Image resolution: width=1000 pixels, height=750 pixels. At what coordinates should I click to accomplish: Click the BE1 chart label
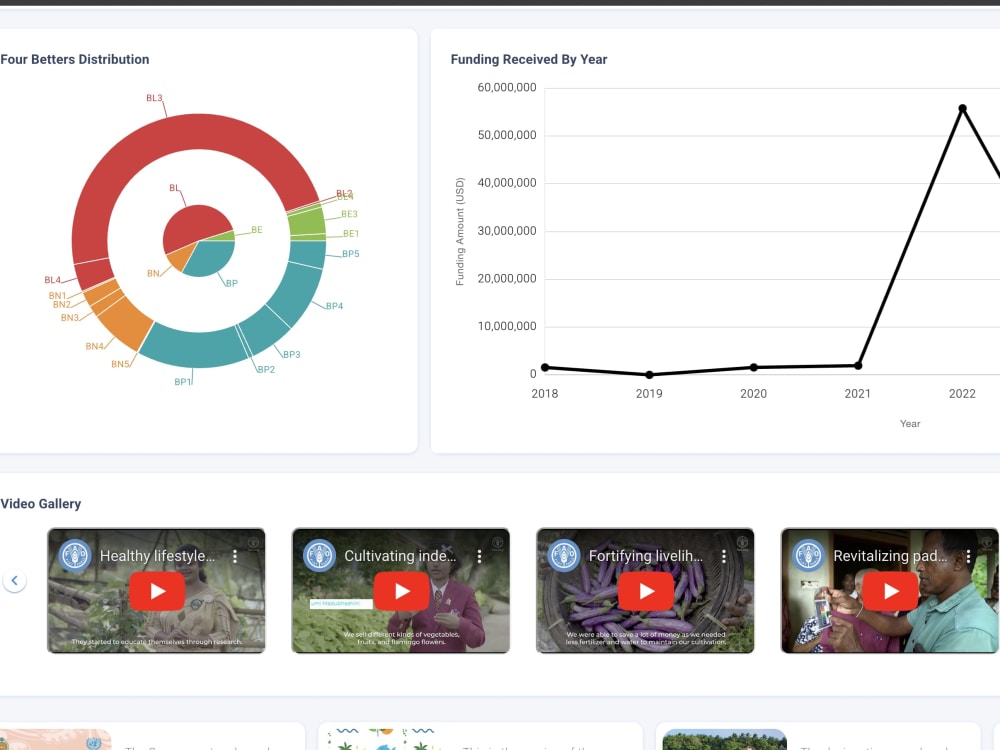click(351, 234)
